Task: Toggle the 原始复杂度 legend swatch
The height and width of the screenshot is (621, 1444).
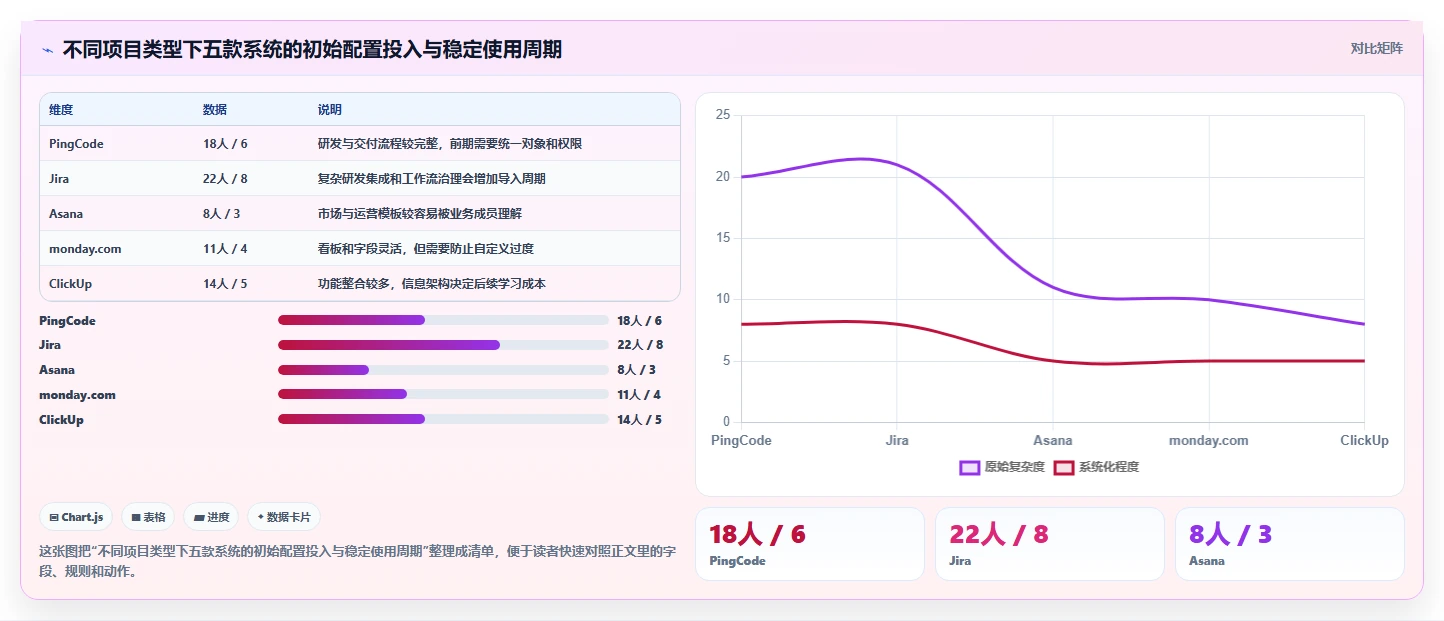Action: coord(969,467)
